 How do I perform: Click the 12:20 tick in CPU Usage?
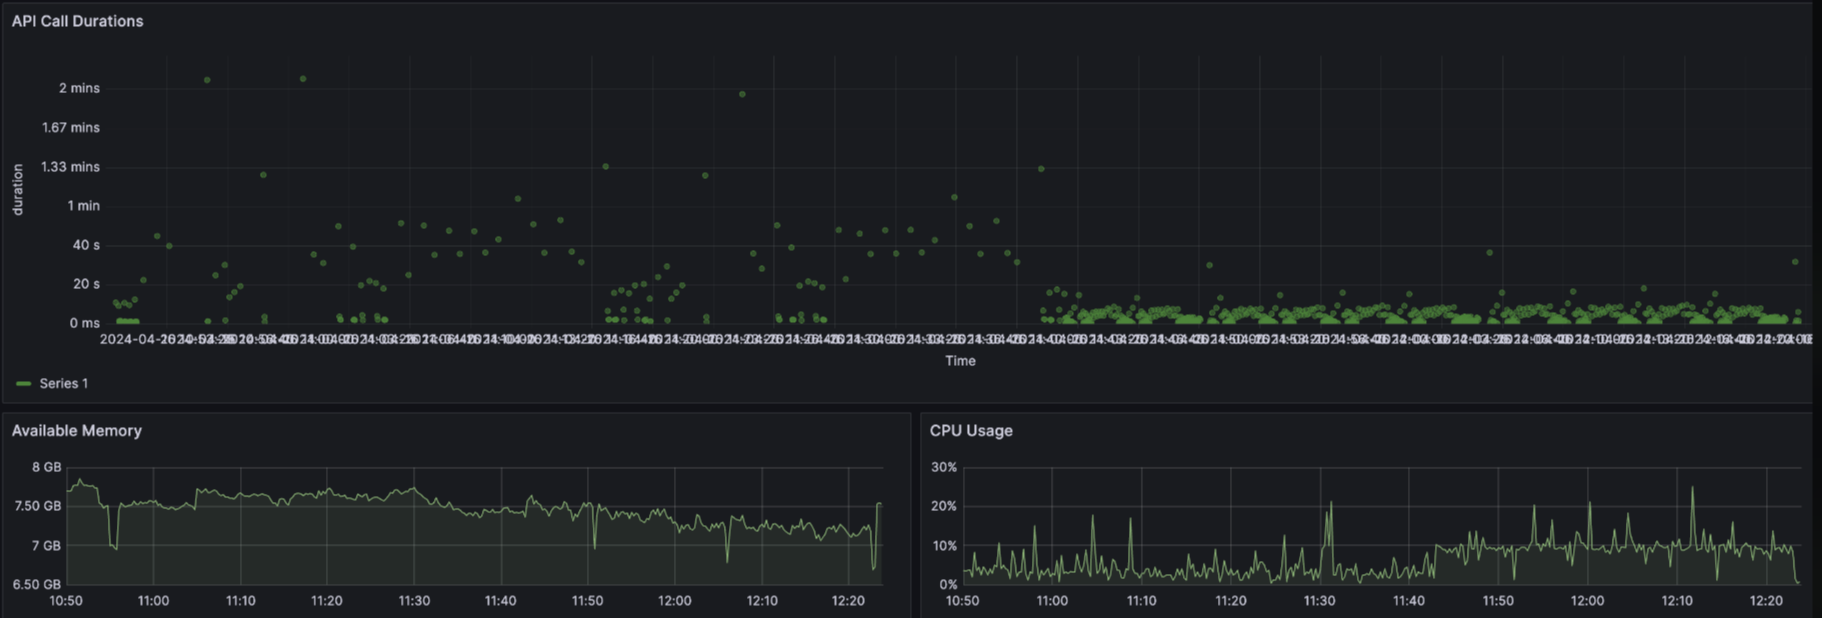(x=1766, y=601)
